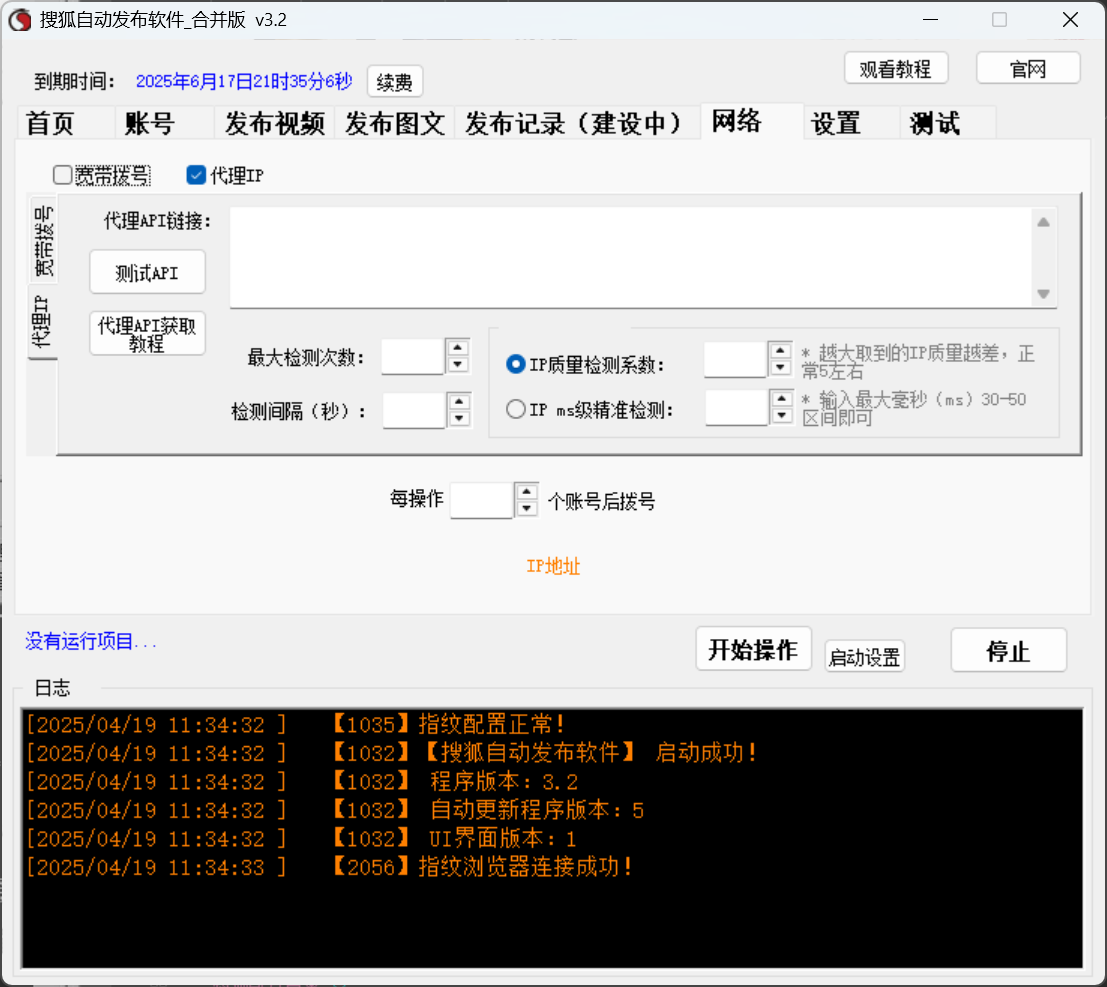Click log line 【1035】指纹配置正常！
Screen dimensions: 1107x987
click(x=449, y=724)
